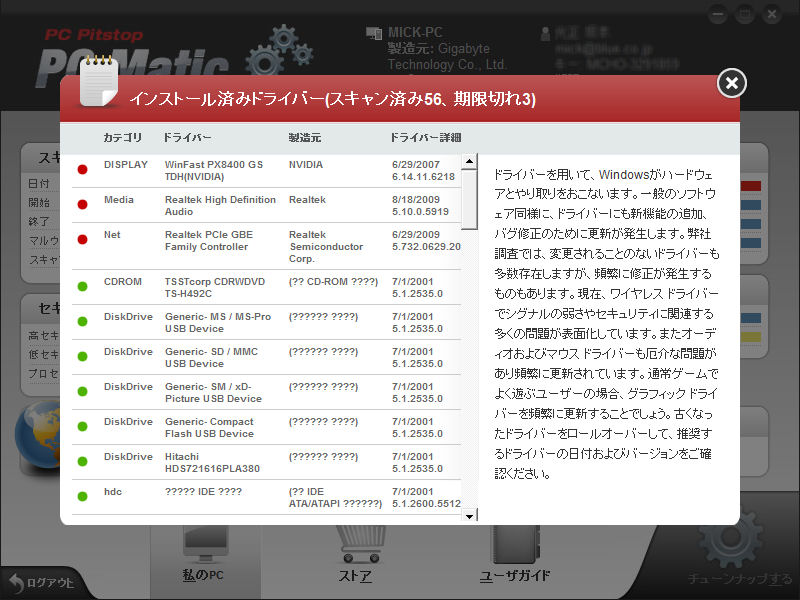Click red status dot for DISPLAY driver
This screenshot has height=600, width=800.
pyautogui.click(x=82, y=170)
